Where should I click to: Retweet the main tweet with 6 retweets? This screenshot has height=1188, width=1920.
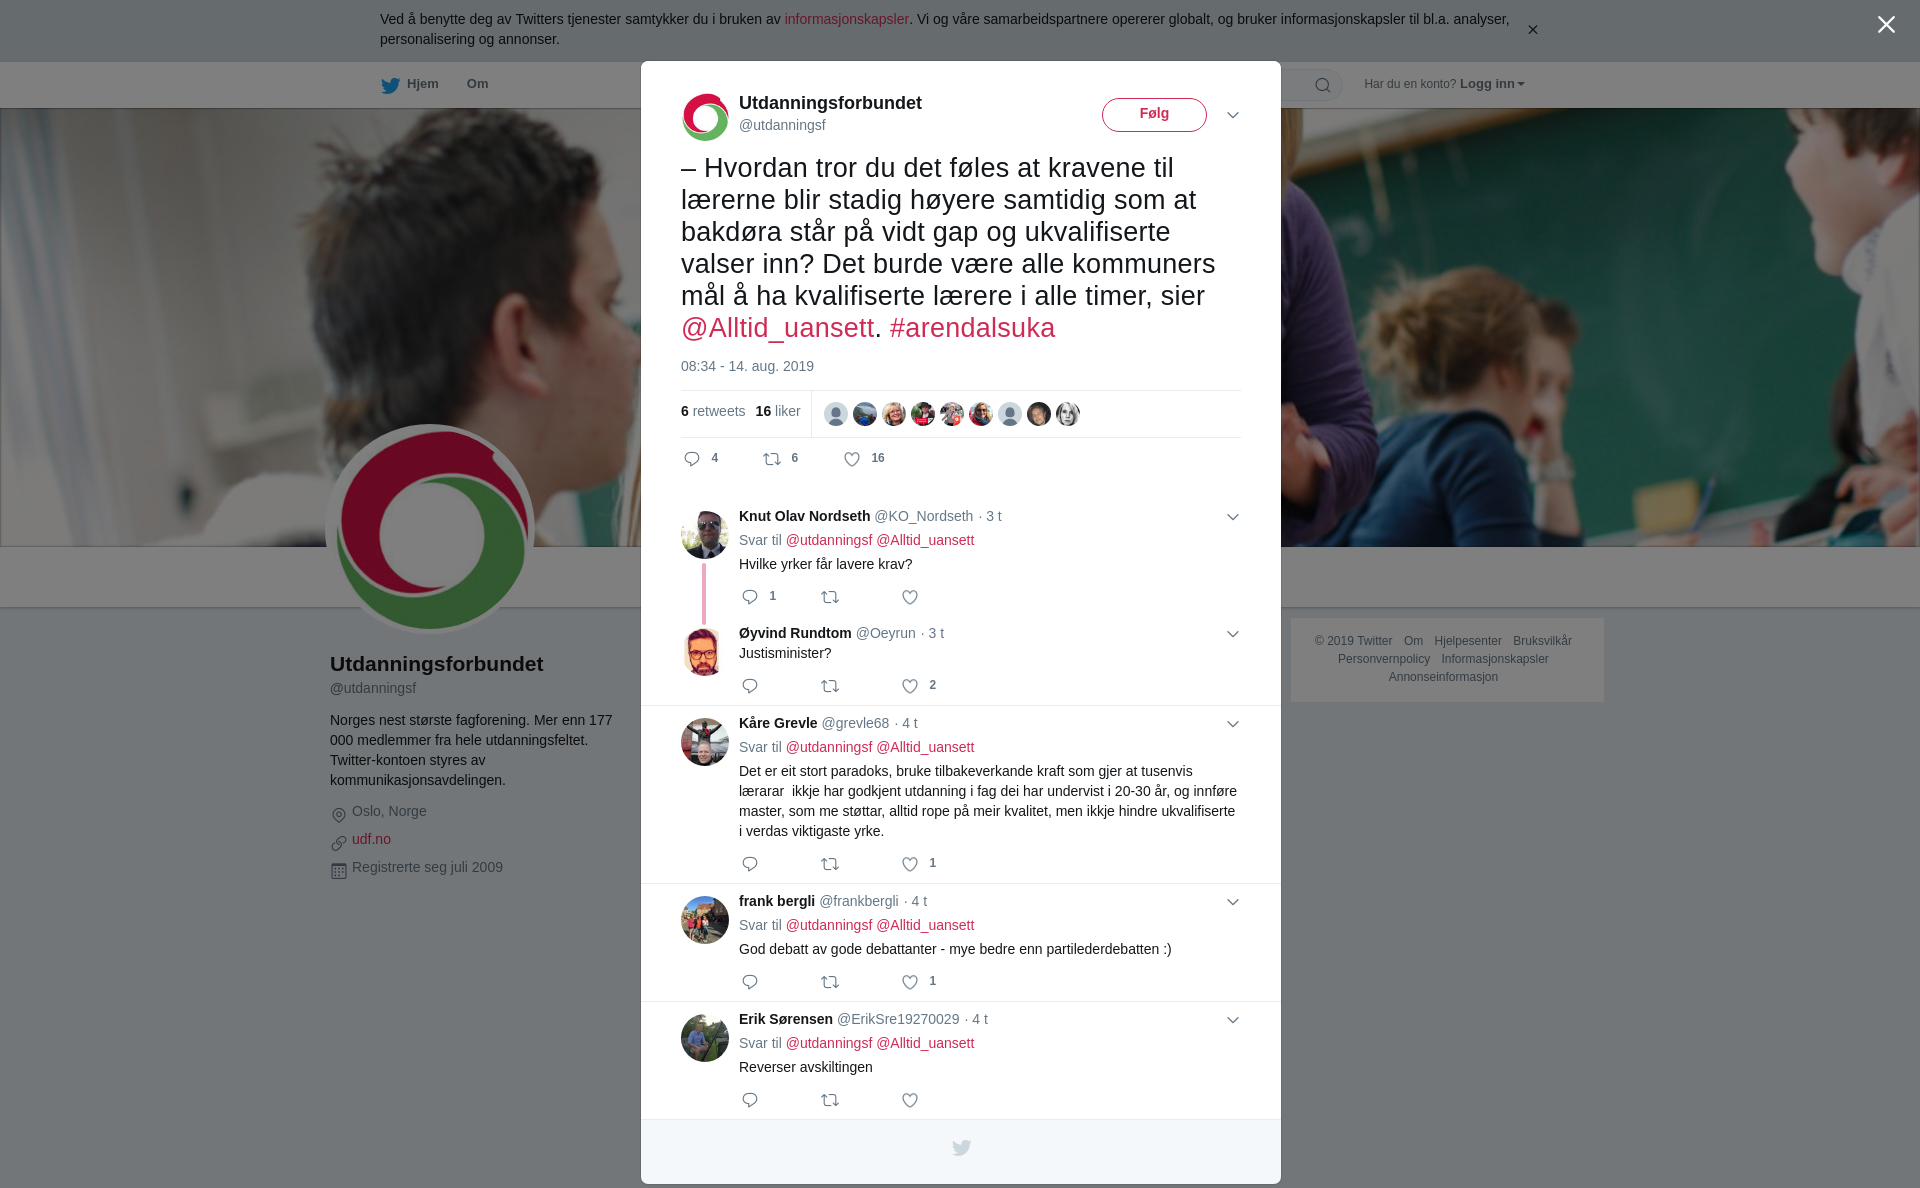pos(772,459)
